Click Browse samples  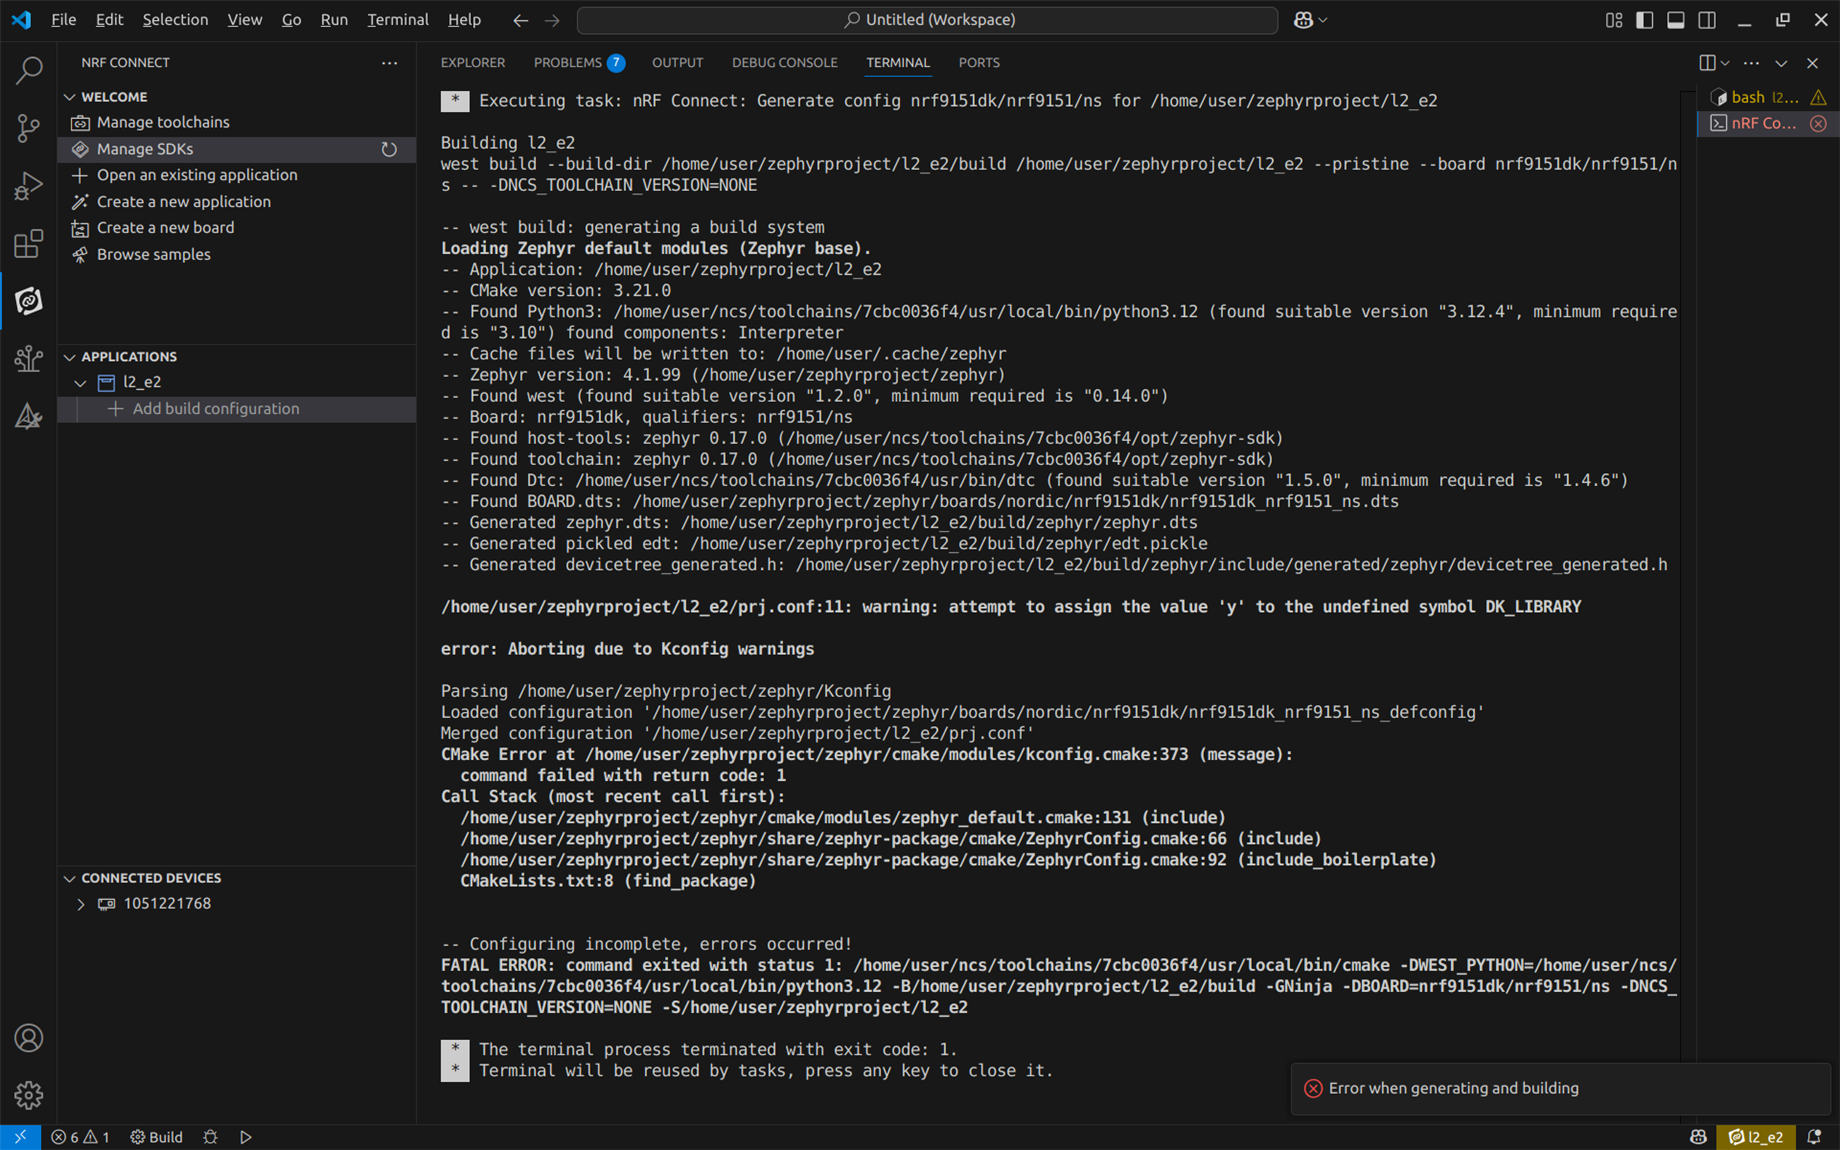154,255
